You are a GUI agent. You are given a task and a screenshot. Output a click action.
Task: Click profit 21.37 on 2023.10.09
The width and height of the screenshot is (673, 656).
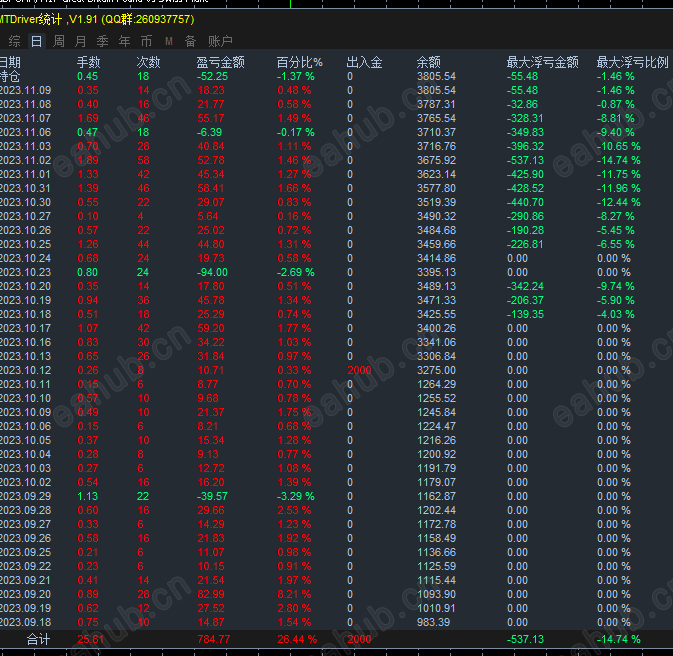click(x=211, y=412)
